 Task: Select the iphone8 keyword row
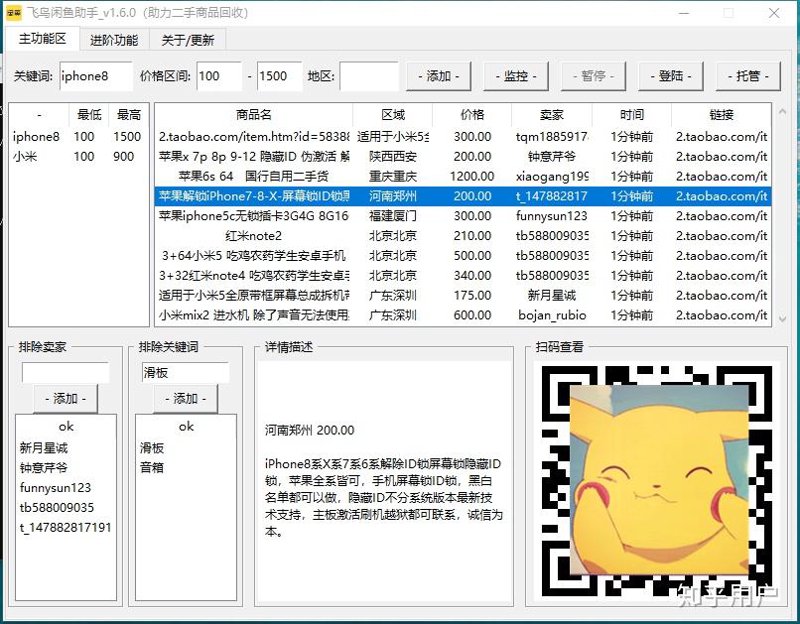pos(79,137)
